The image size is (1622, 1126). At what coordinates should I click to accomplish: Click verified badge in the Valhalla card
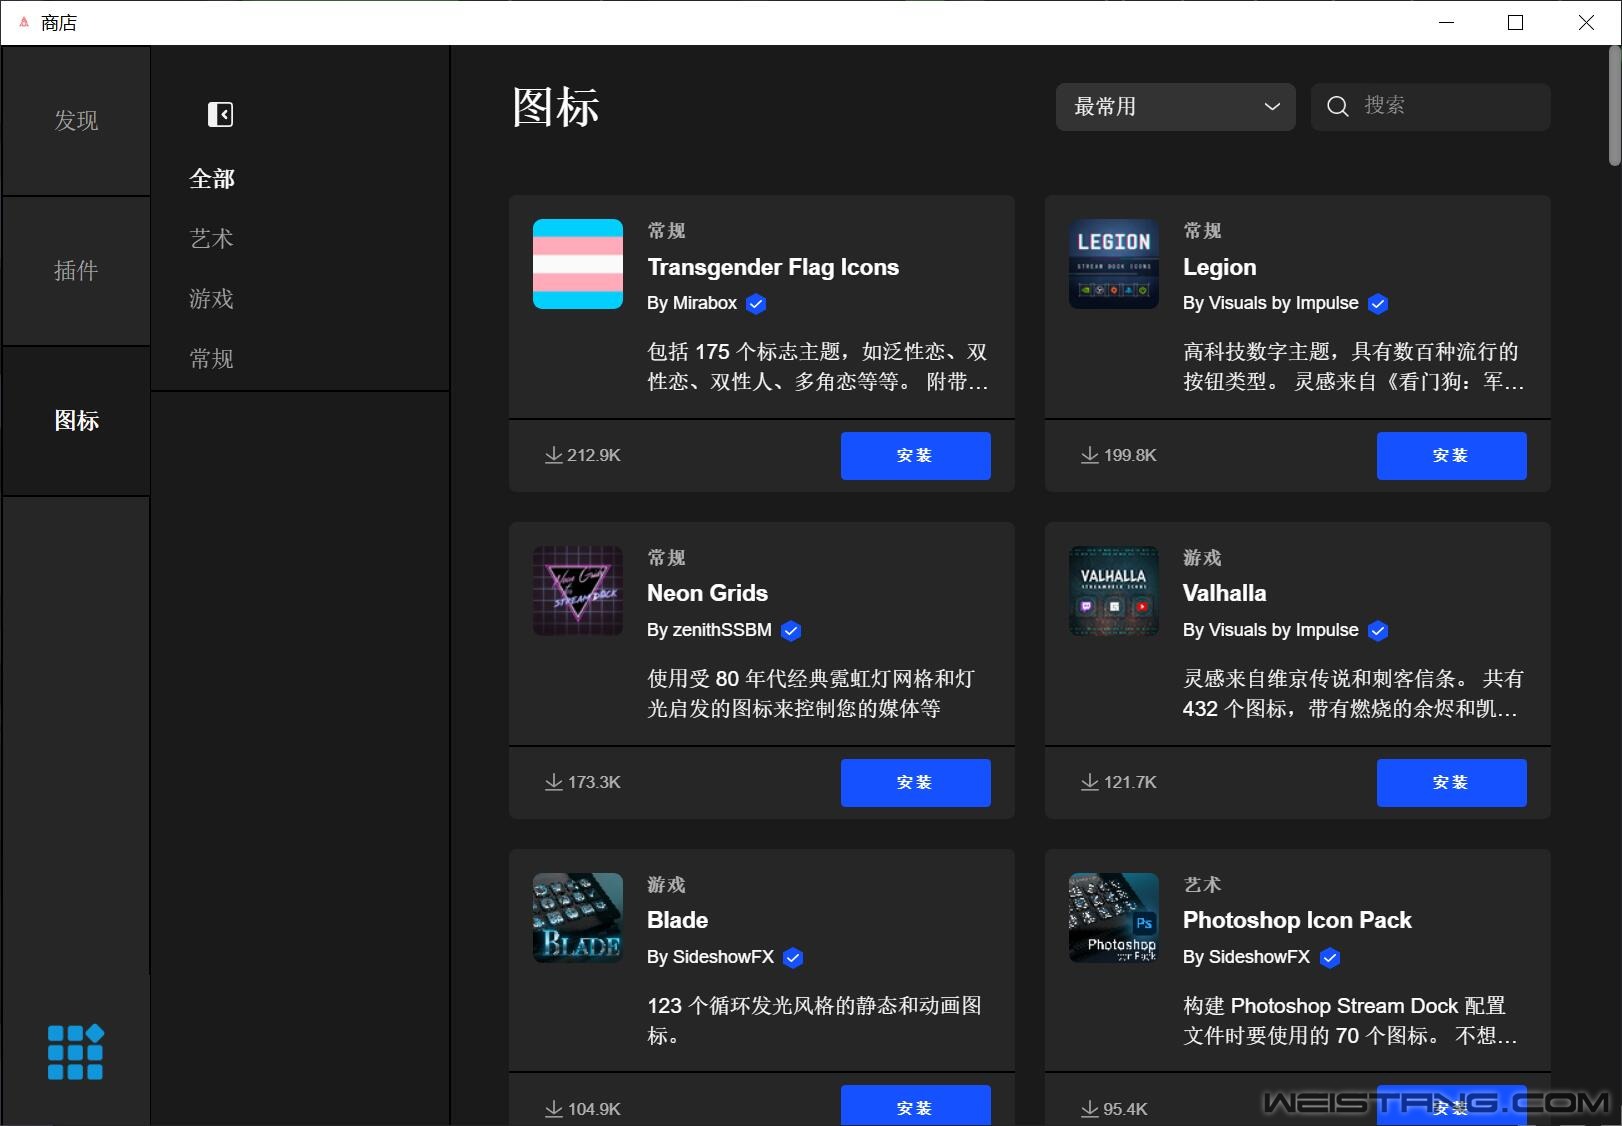coord(1378,631)
